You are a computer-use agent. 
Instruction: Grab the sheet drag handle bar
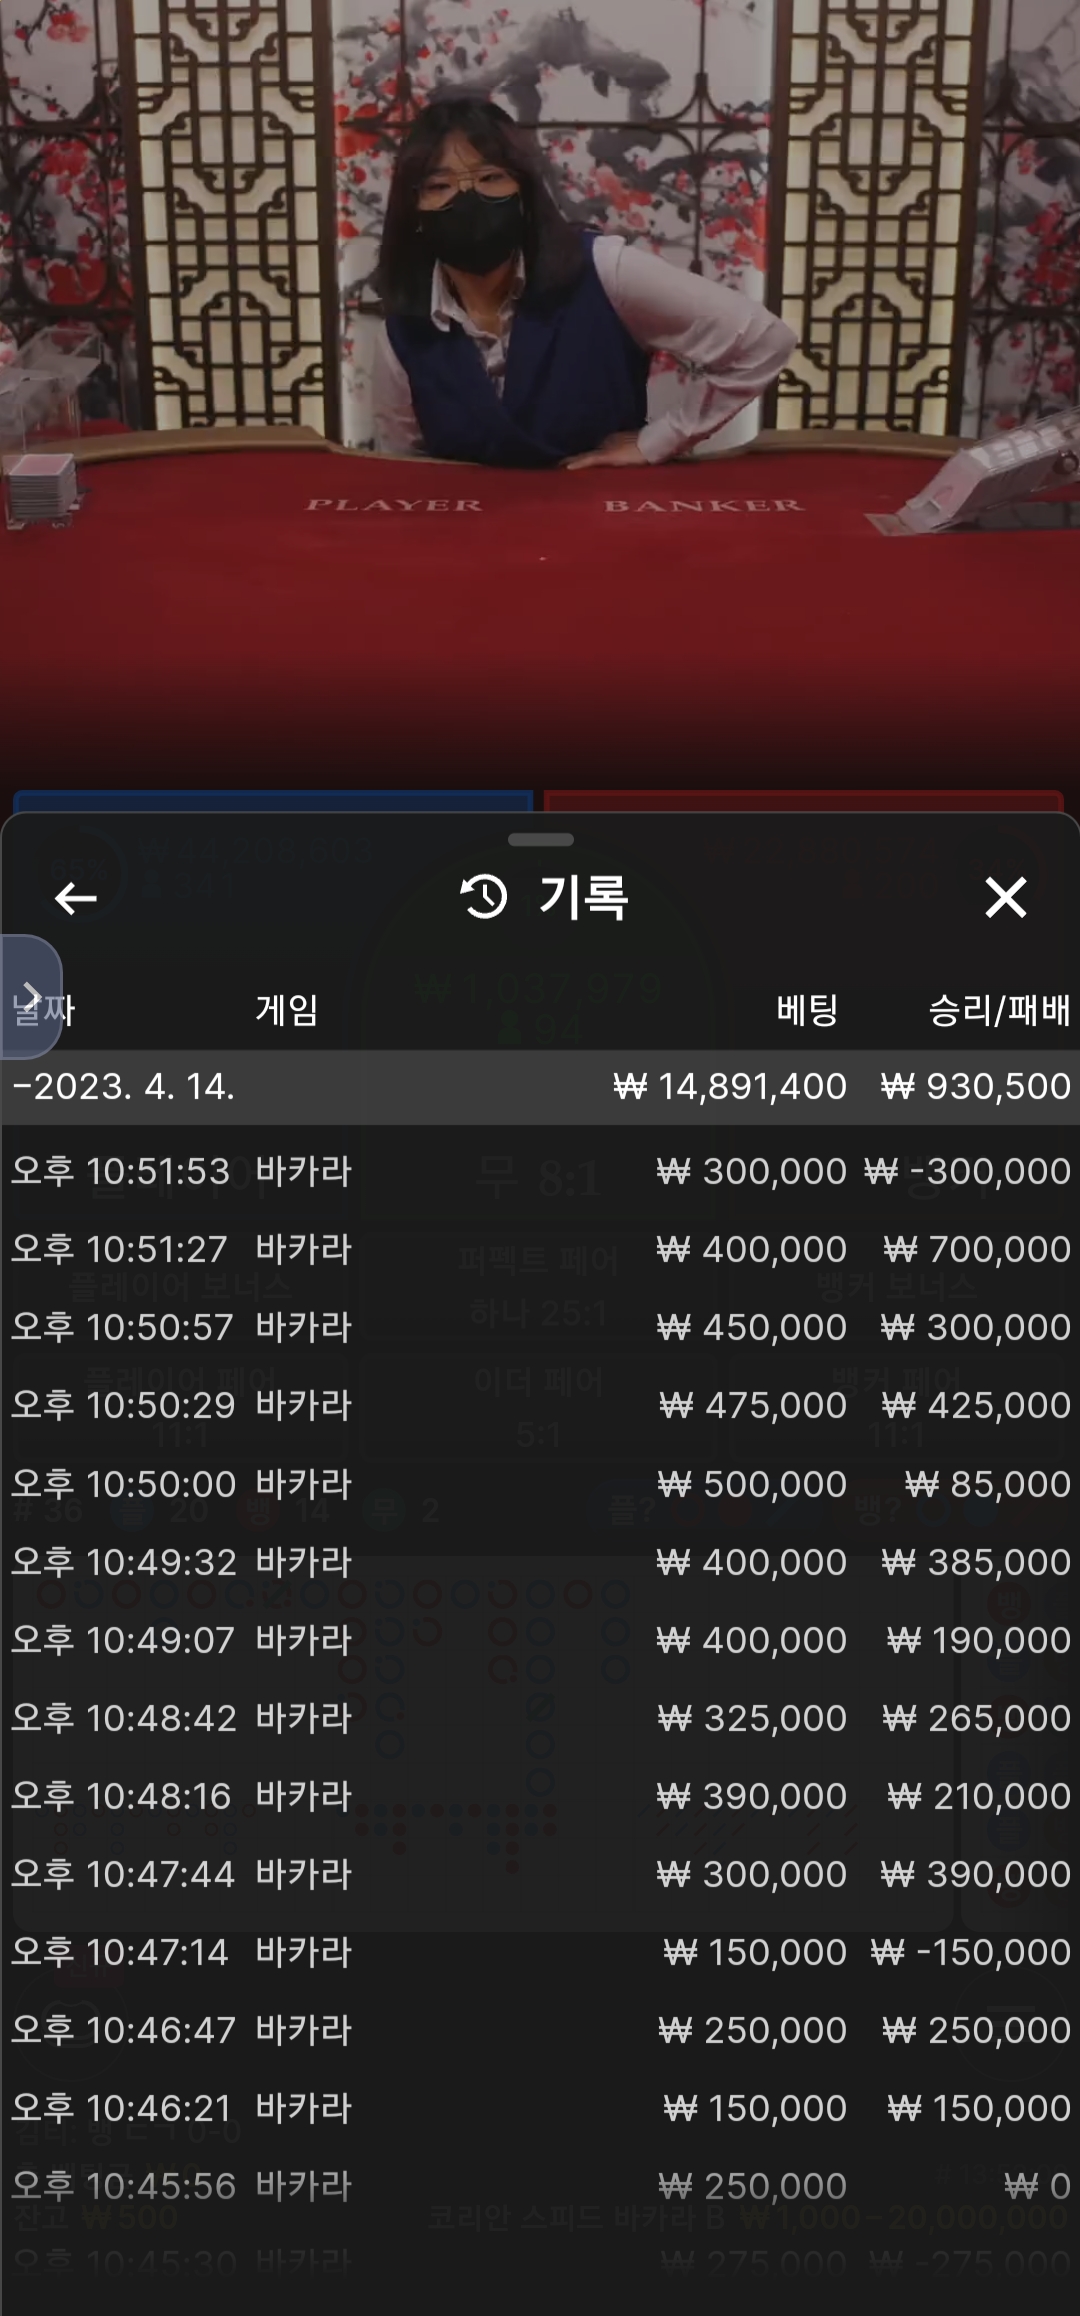click(540, 839)
